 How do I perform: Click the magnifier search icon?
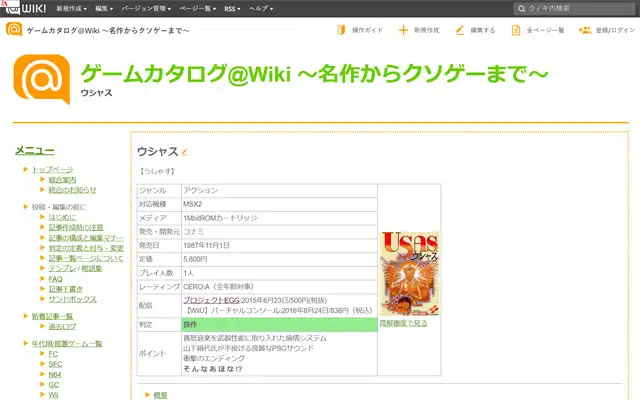pyautogui.click(x=521, y=9)
